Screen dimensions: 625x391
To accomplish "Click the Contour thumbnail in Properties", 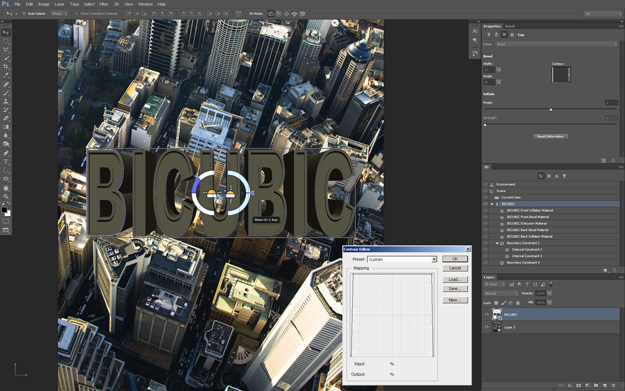I will pyautogui.click(x=561, y=75).
